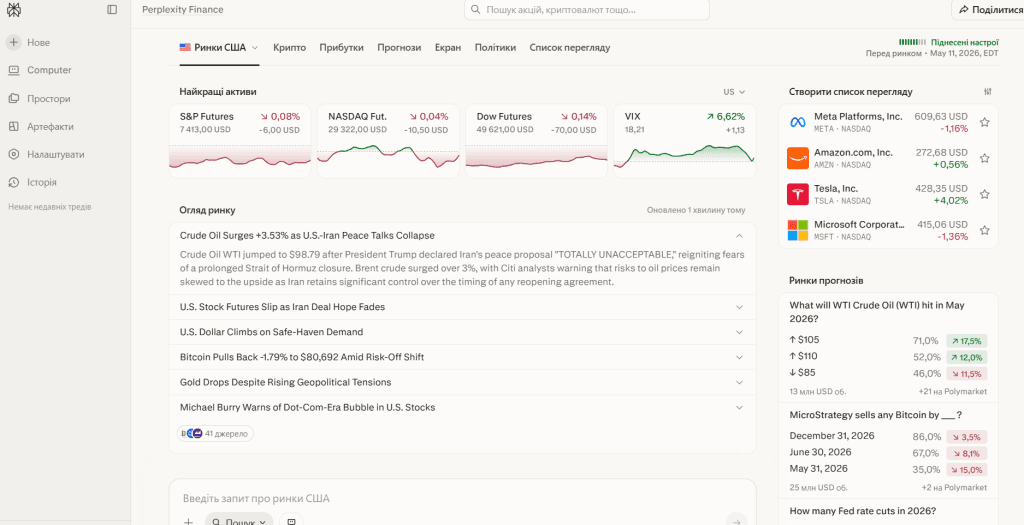Switch to the Список перегляду tab
Screen dimensions: 1024x525
pyautogui.click(x=569, y=48)
